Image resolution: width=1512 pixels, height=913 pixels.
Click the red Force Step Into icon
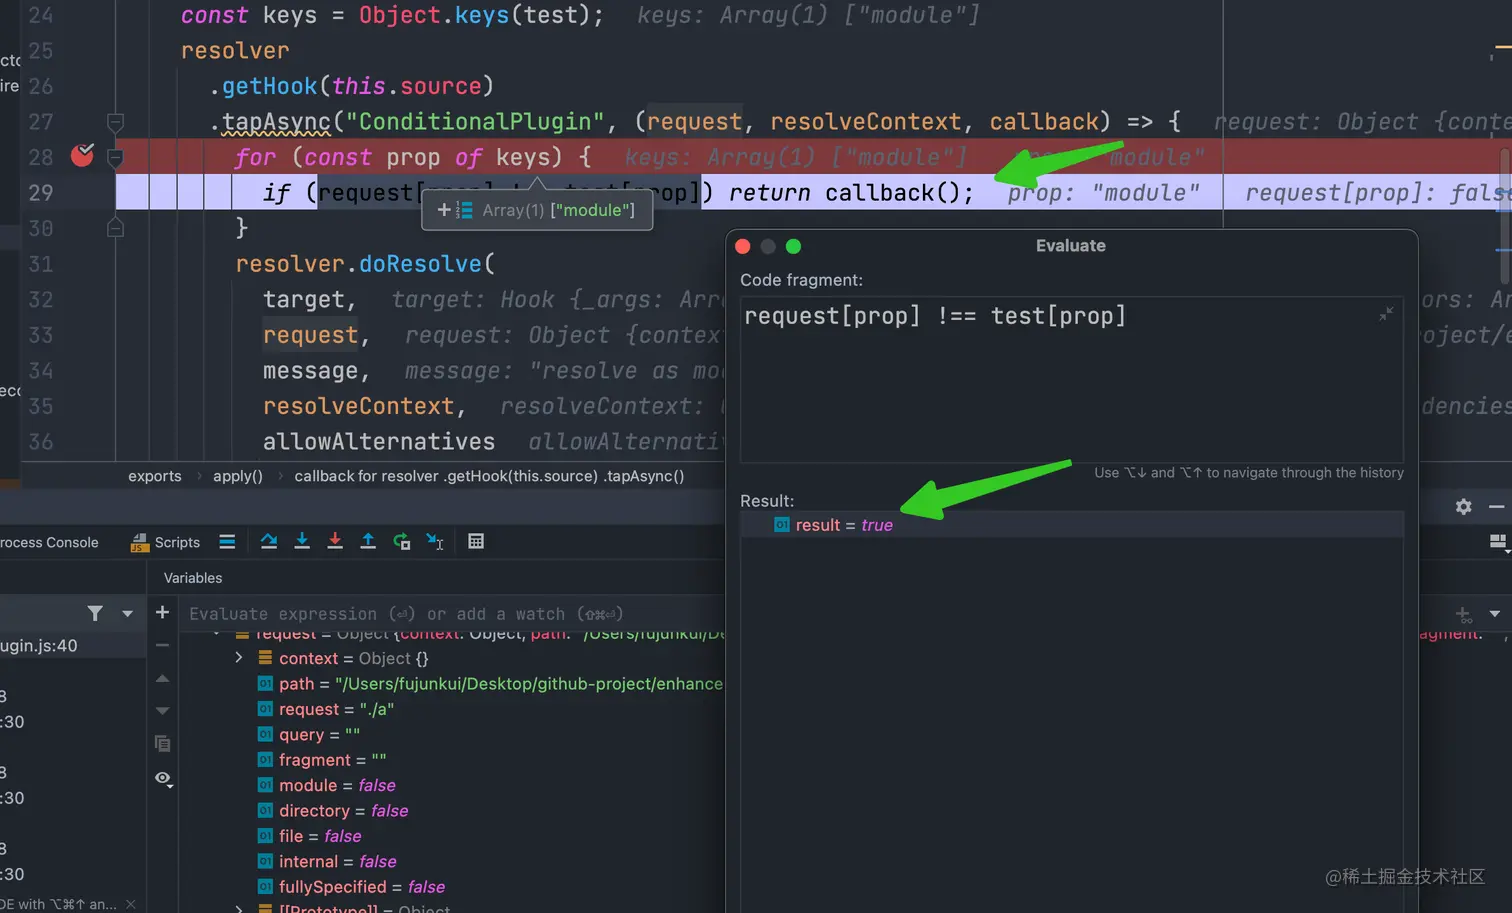tap(335, 541)
